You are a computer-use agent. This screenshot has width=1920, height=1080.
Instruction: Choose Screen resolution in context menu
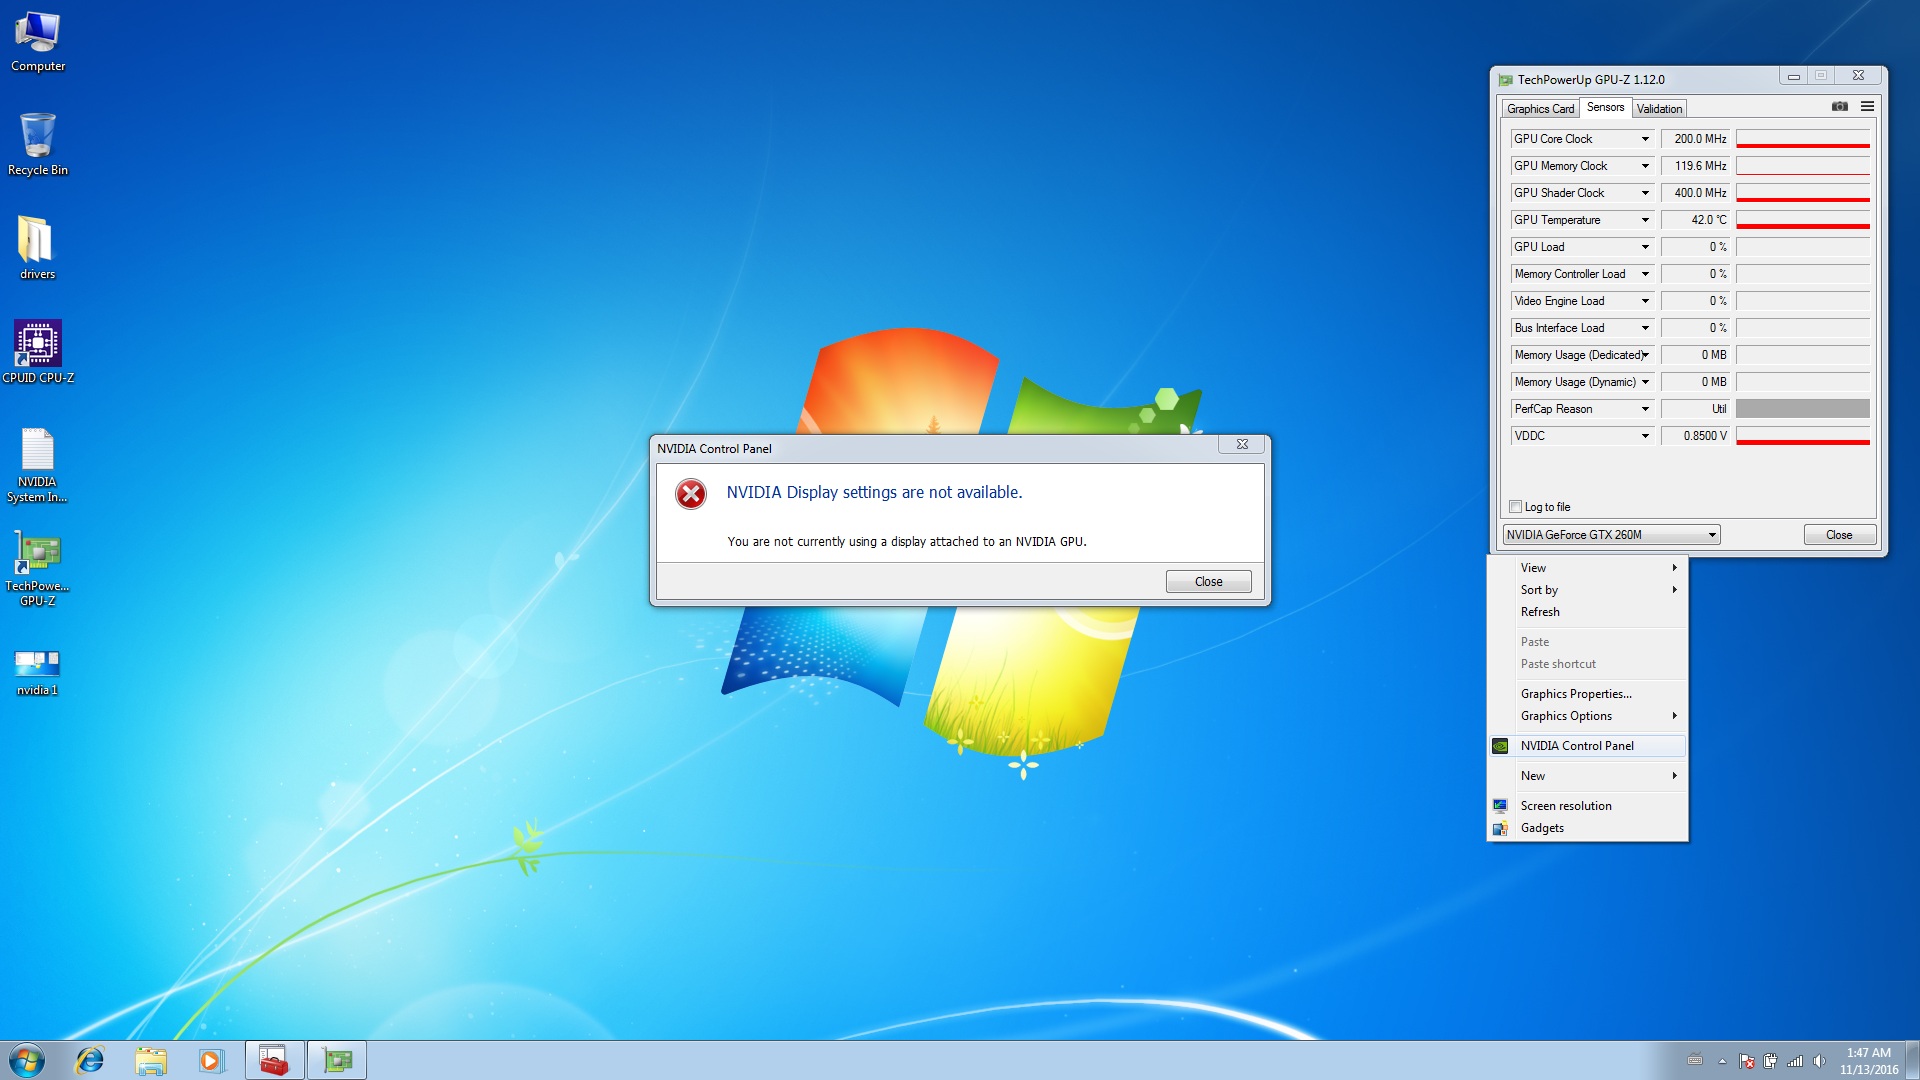coord(1587,806)
